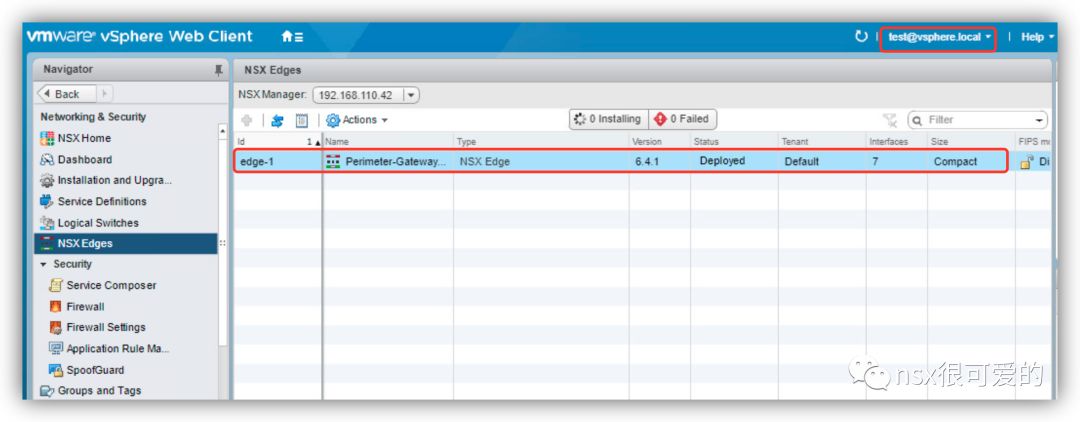This screenshot has height=422, width=1080.
Task: Click the NSX Edges icon in the sidebar
Action: [x=47, y=244]
